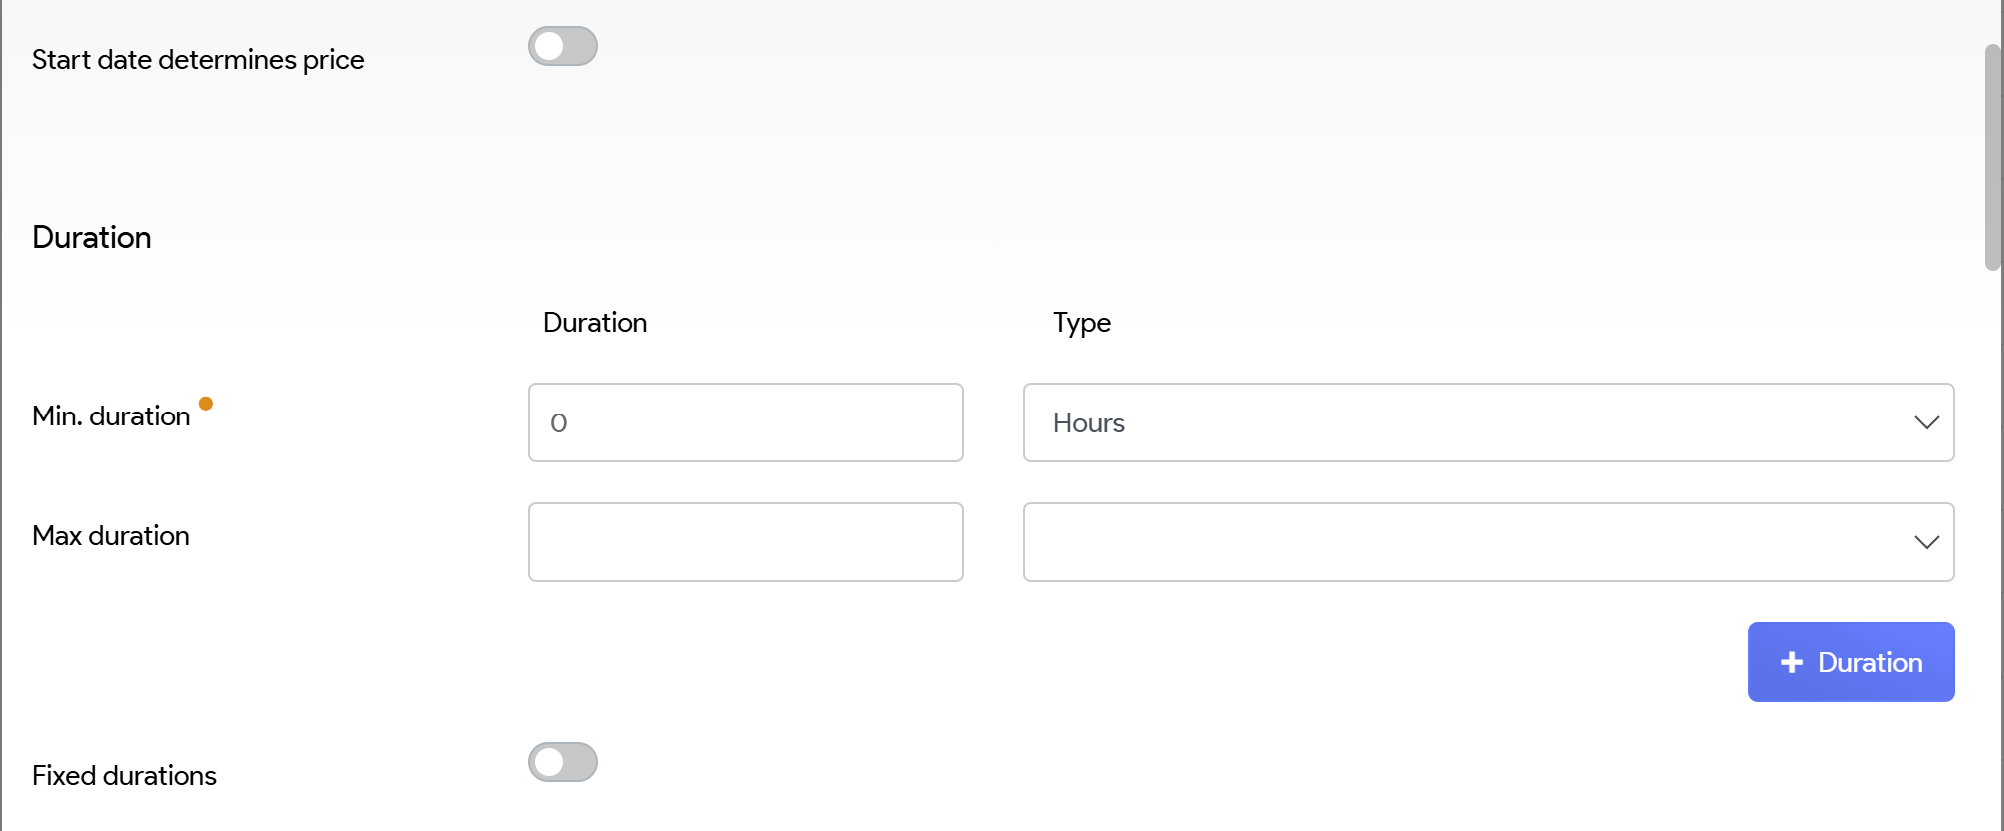Click the Min. duration label text

pyautogui.click(x=111, y=416)
